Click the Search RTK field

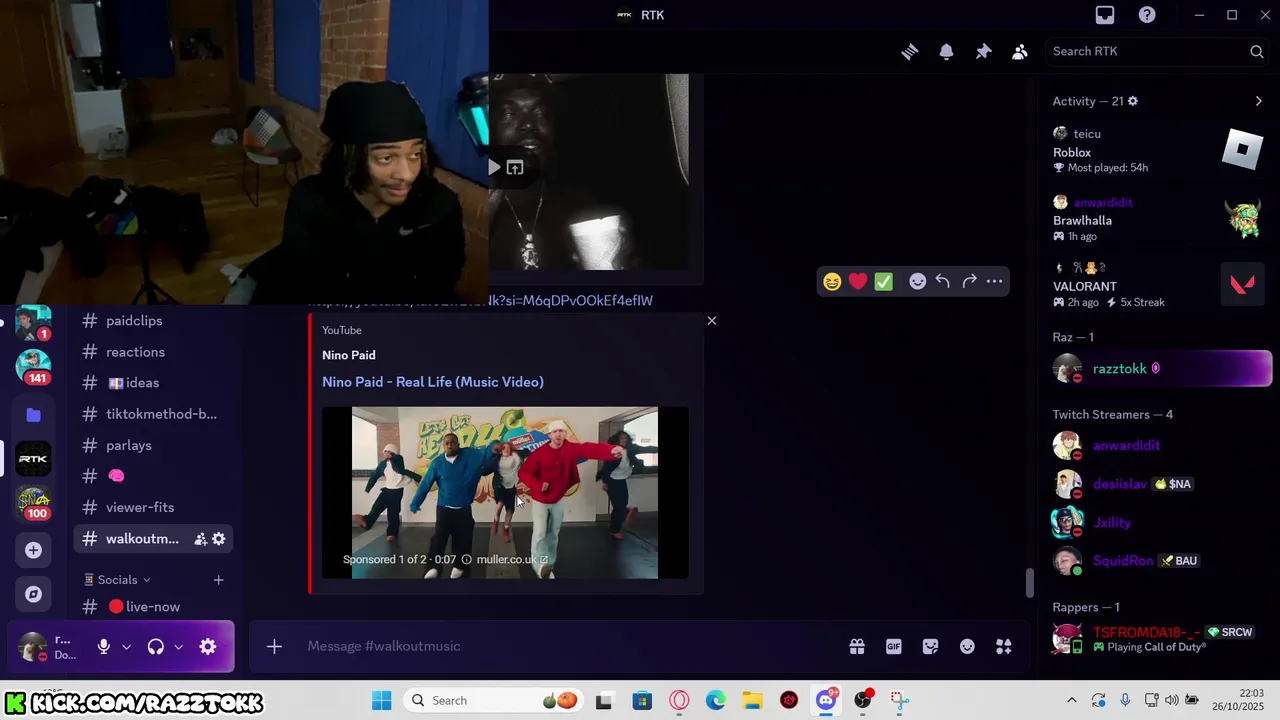tap(1158, 51)
